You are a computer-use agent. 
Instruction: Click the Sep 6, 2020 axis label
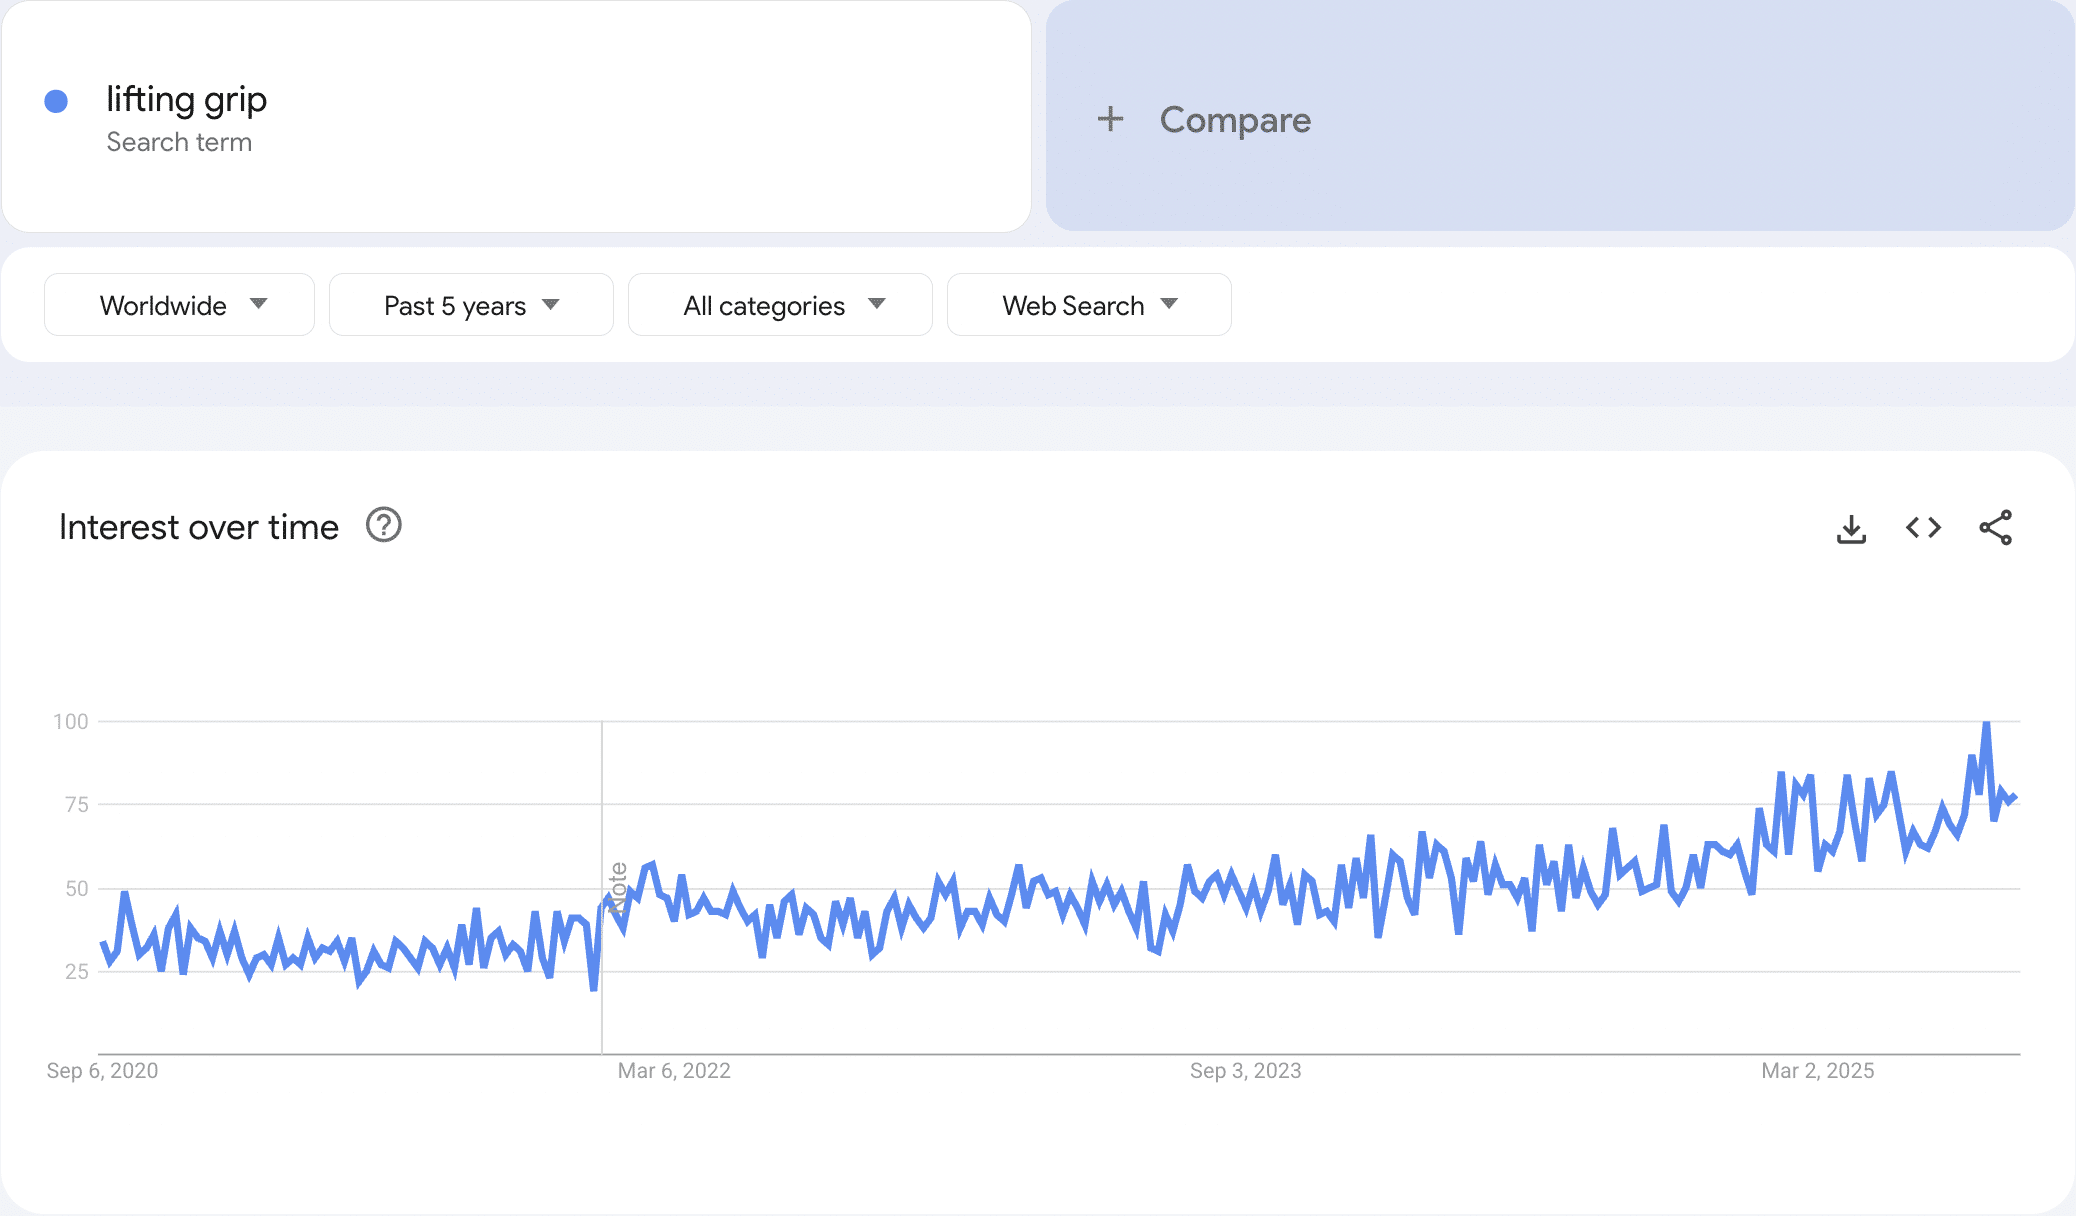coord(102,1071)
